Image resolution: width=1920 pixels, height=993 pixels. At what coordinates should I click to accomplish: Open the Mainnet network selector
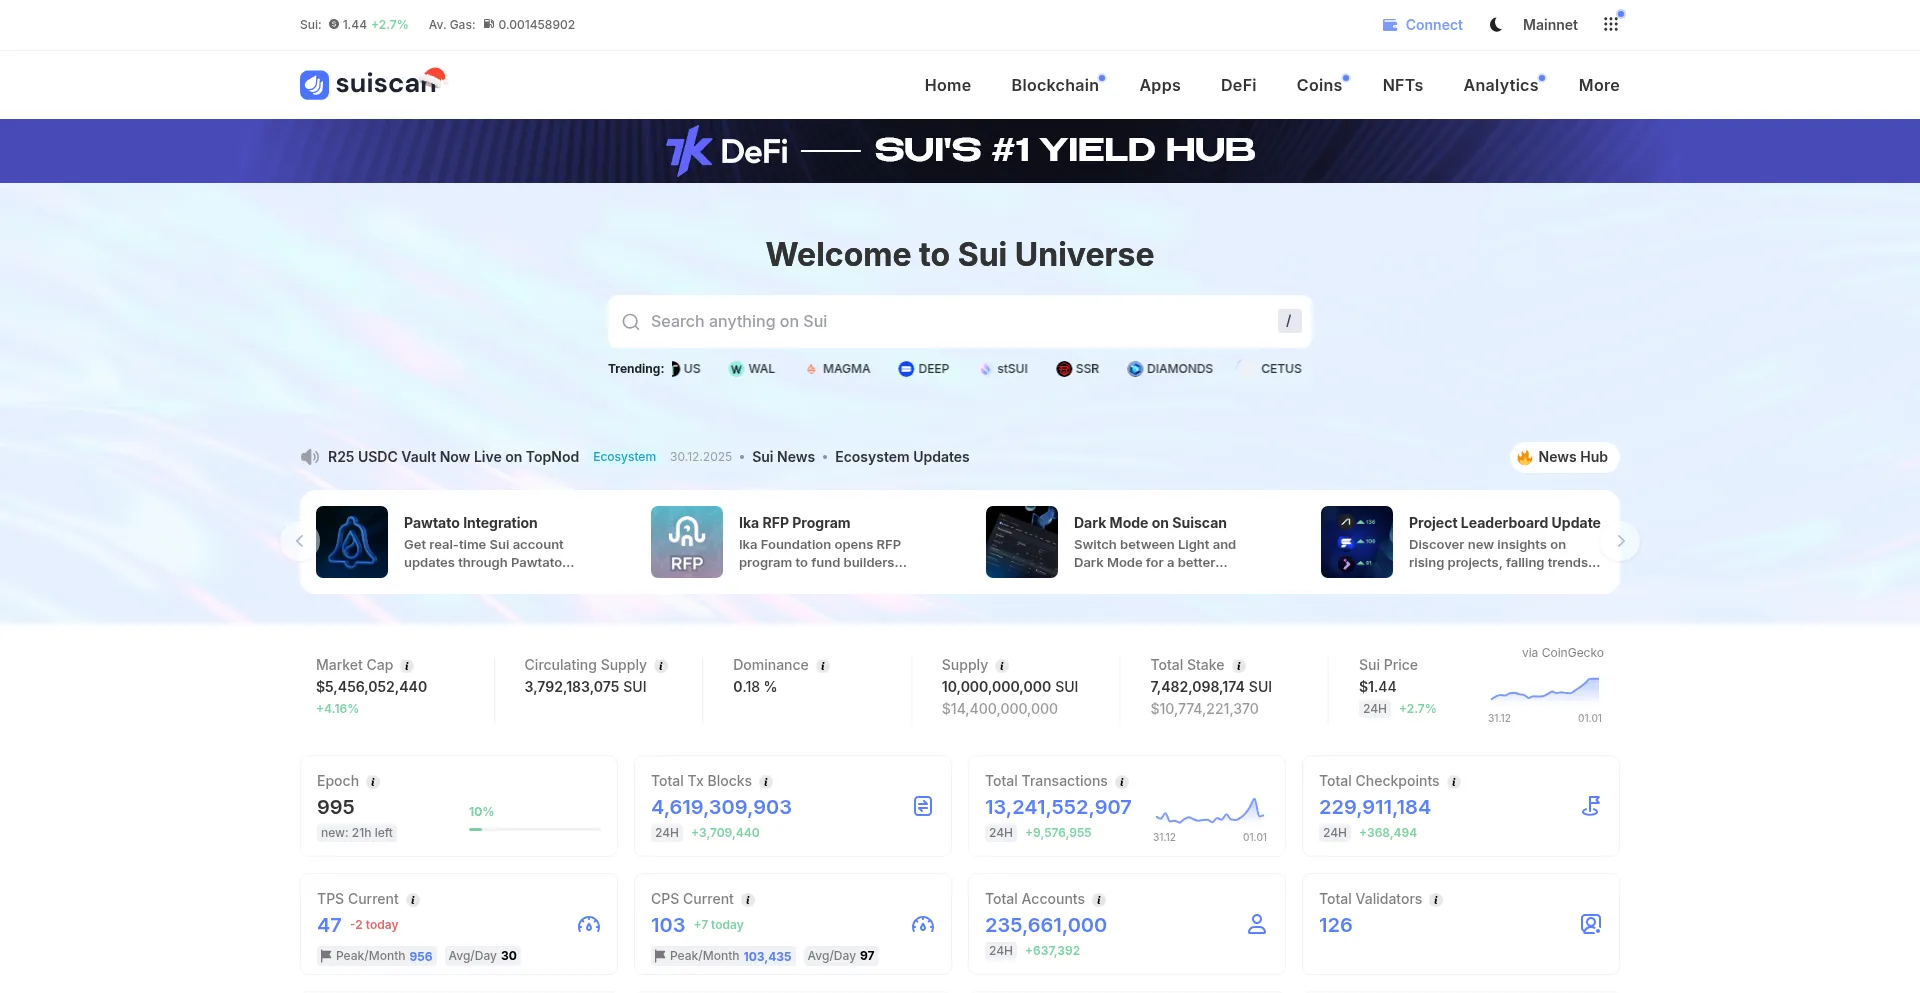[x=1549, y=25]
